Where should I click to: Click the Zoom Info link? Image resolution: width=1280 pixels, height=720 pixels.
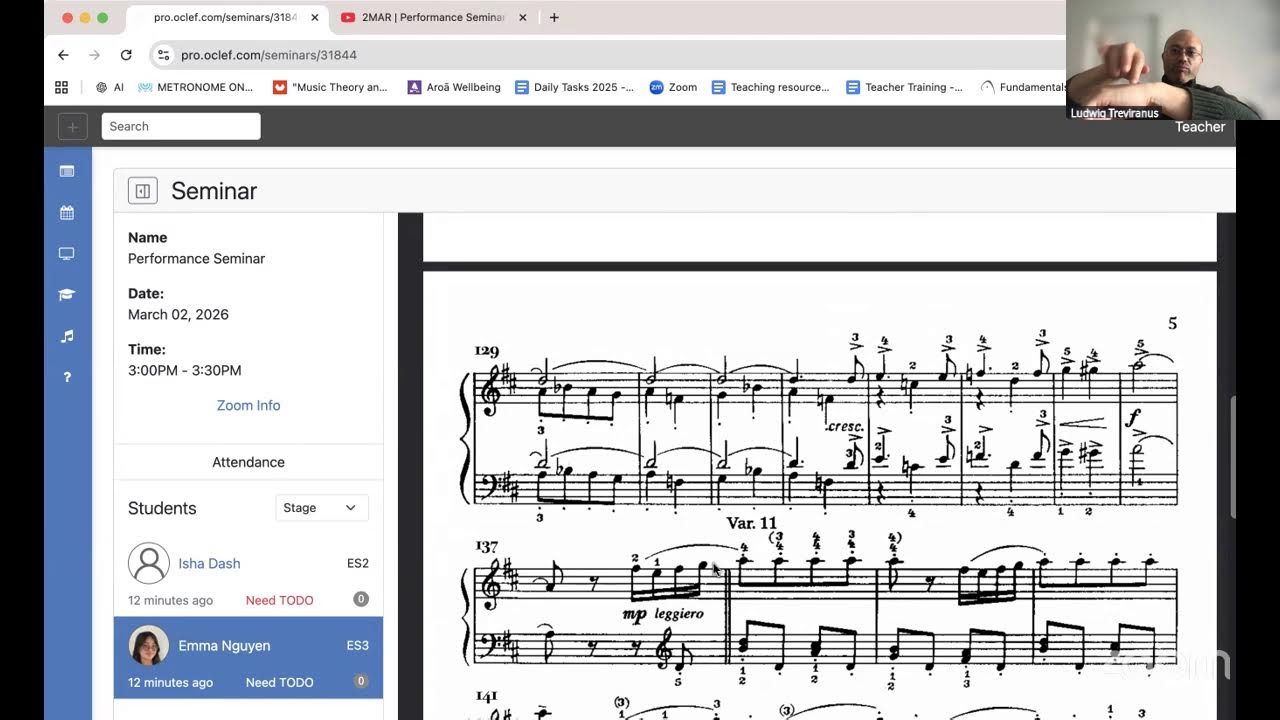pyautogui.click(x=248, y=405)
